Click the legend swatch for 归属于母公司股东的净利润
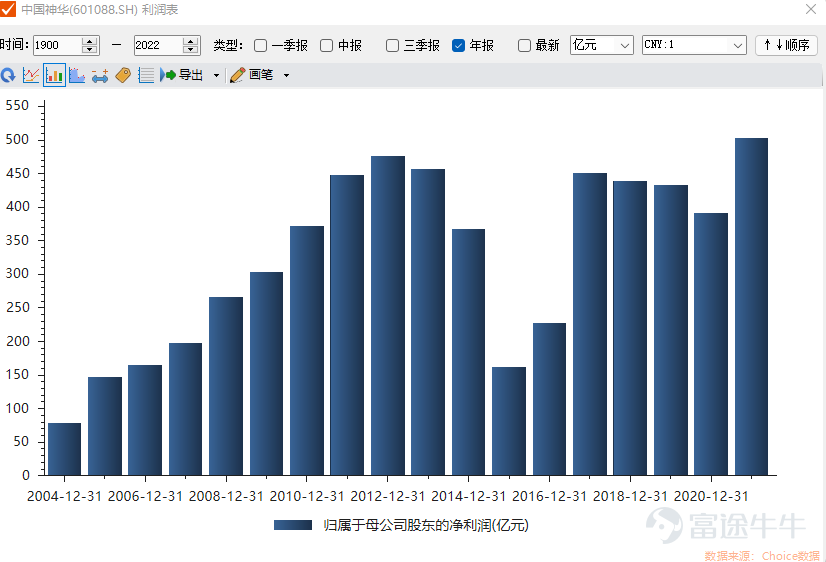 [293, 525]
